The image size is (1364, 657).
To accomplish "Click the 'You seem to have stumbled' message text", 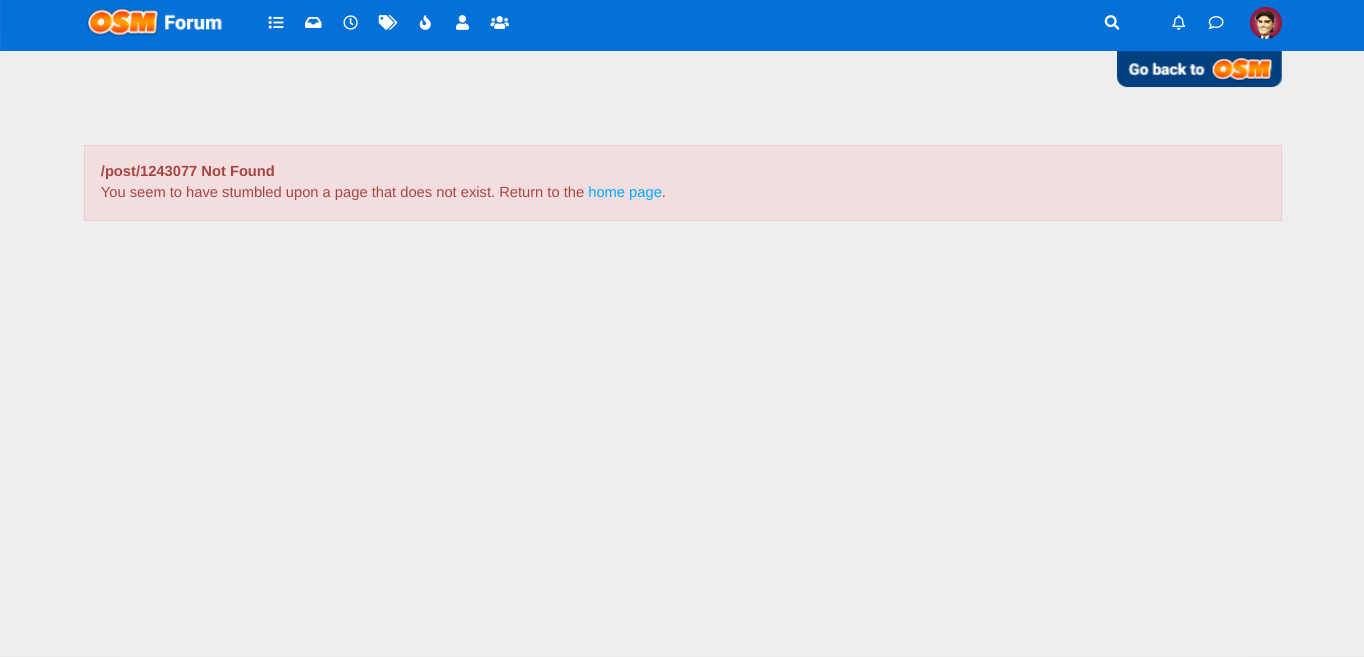I will 383,192.
